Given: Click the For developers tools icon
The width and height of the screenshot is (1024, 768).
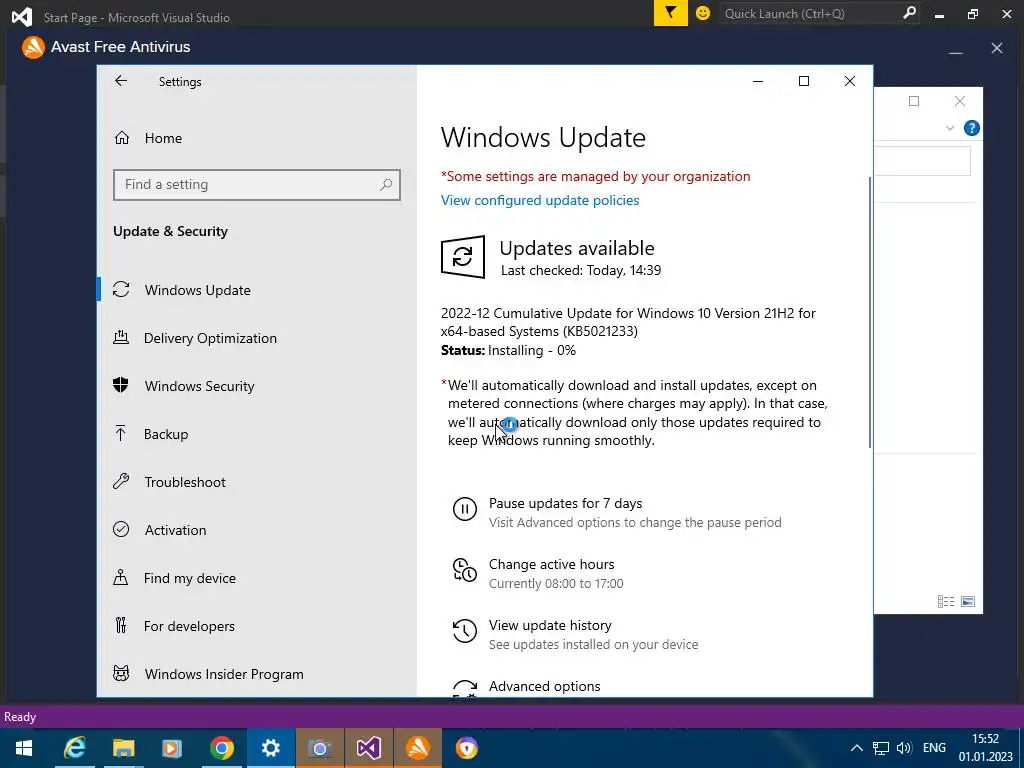Looking at the screenshot, I should [x=121, y=625].
